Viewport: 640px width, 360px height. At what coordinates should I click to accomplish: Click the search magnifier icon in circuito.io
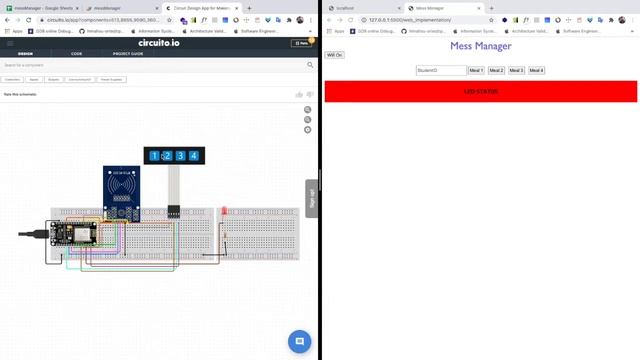310,65
